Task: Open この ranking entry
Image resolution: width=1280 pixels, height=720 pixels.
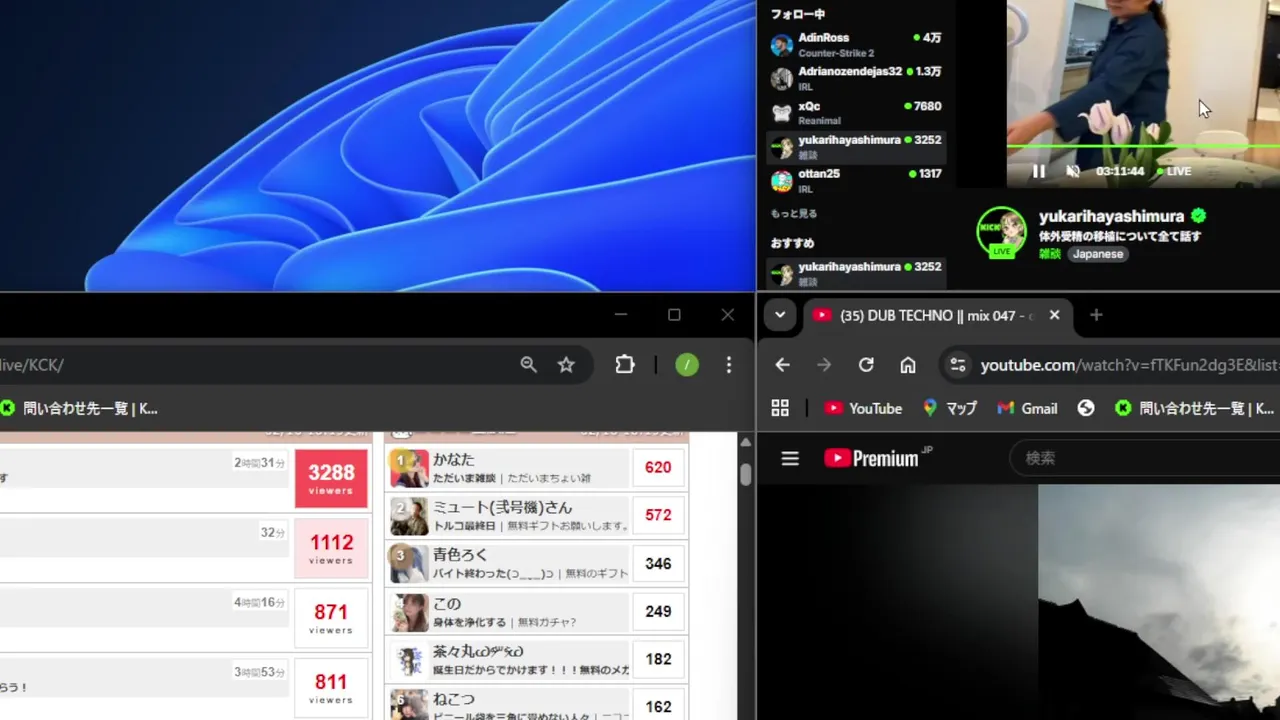Action: pyautogui.click(x=536, y=612)
